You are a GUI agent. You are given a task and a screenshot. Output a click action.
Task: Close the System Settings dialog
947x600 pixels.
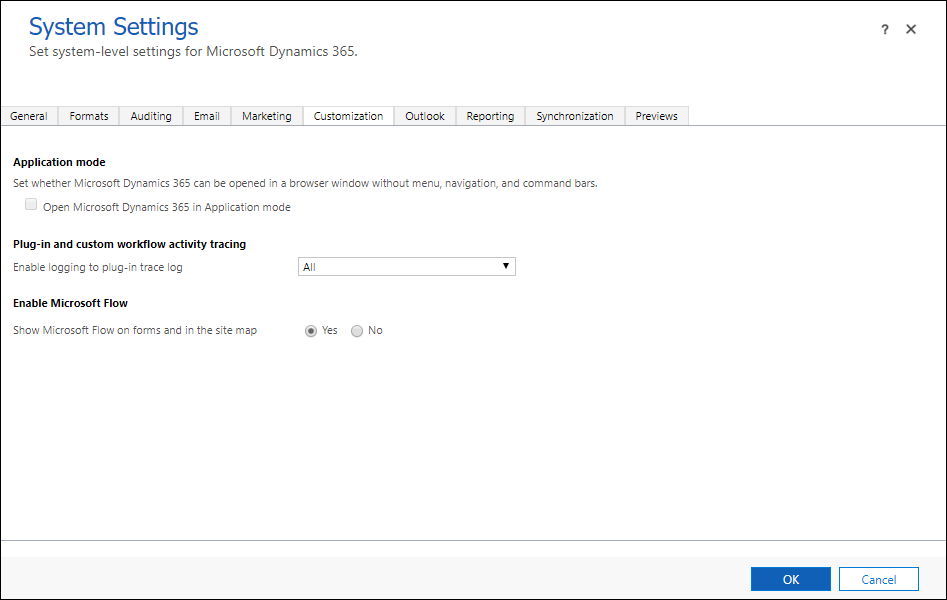[911, 29]
